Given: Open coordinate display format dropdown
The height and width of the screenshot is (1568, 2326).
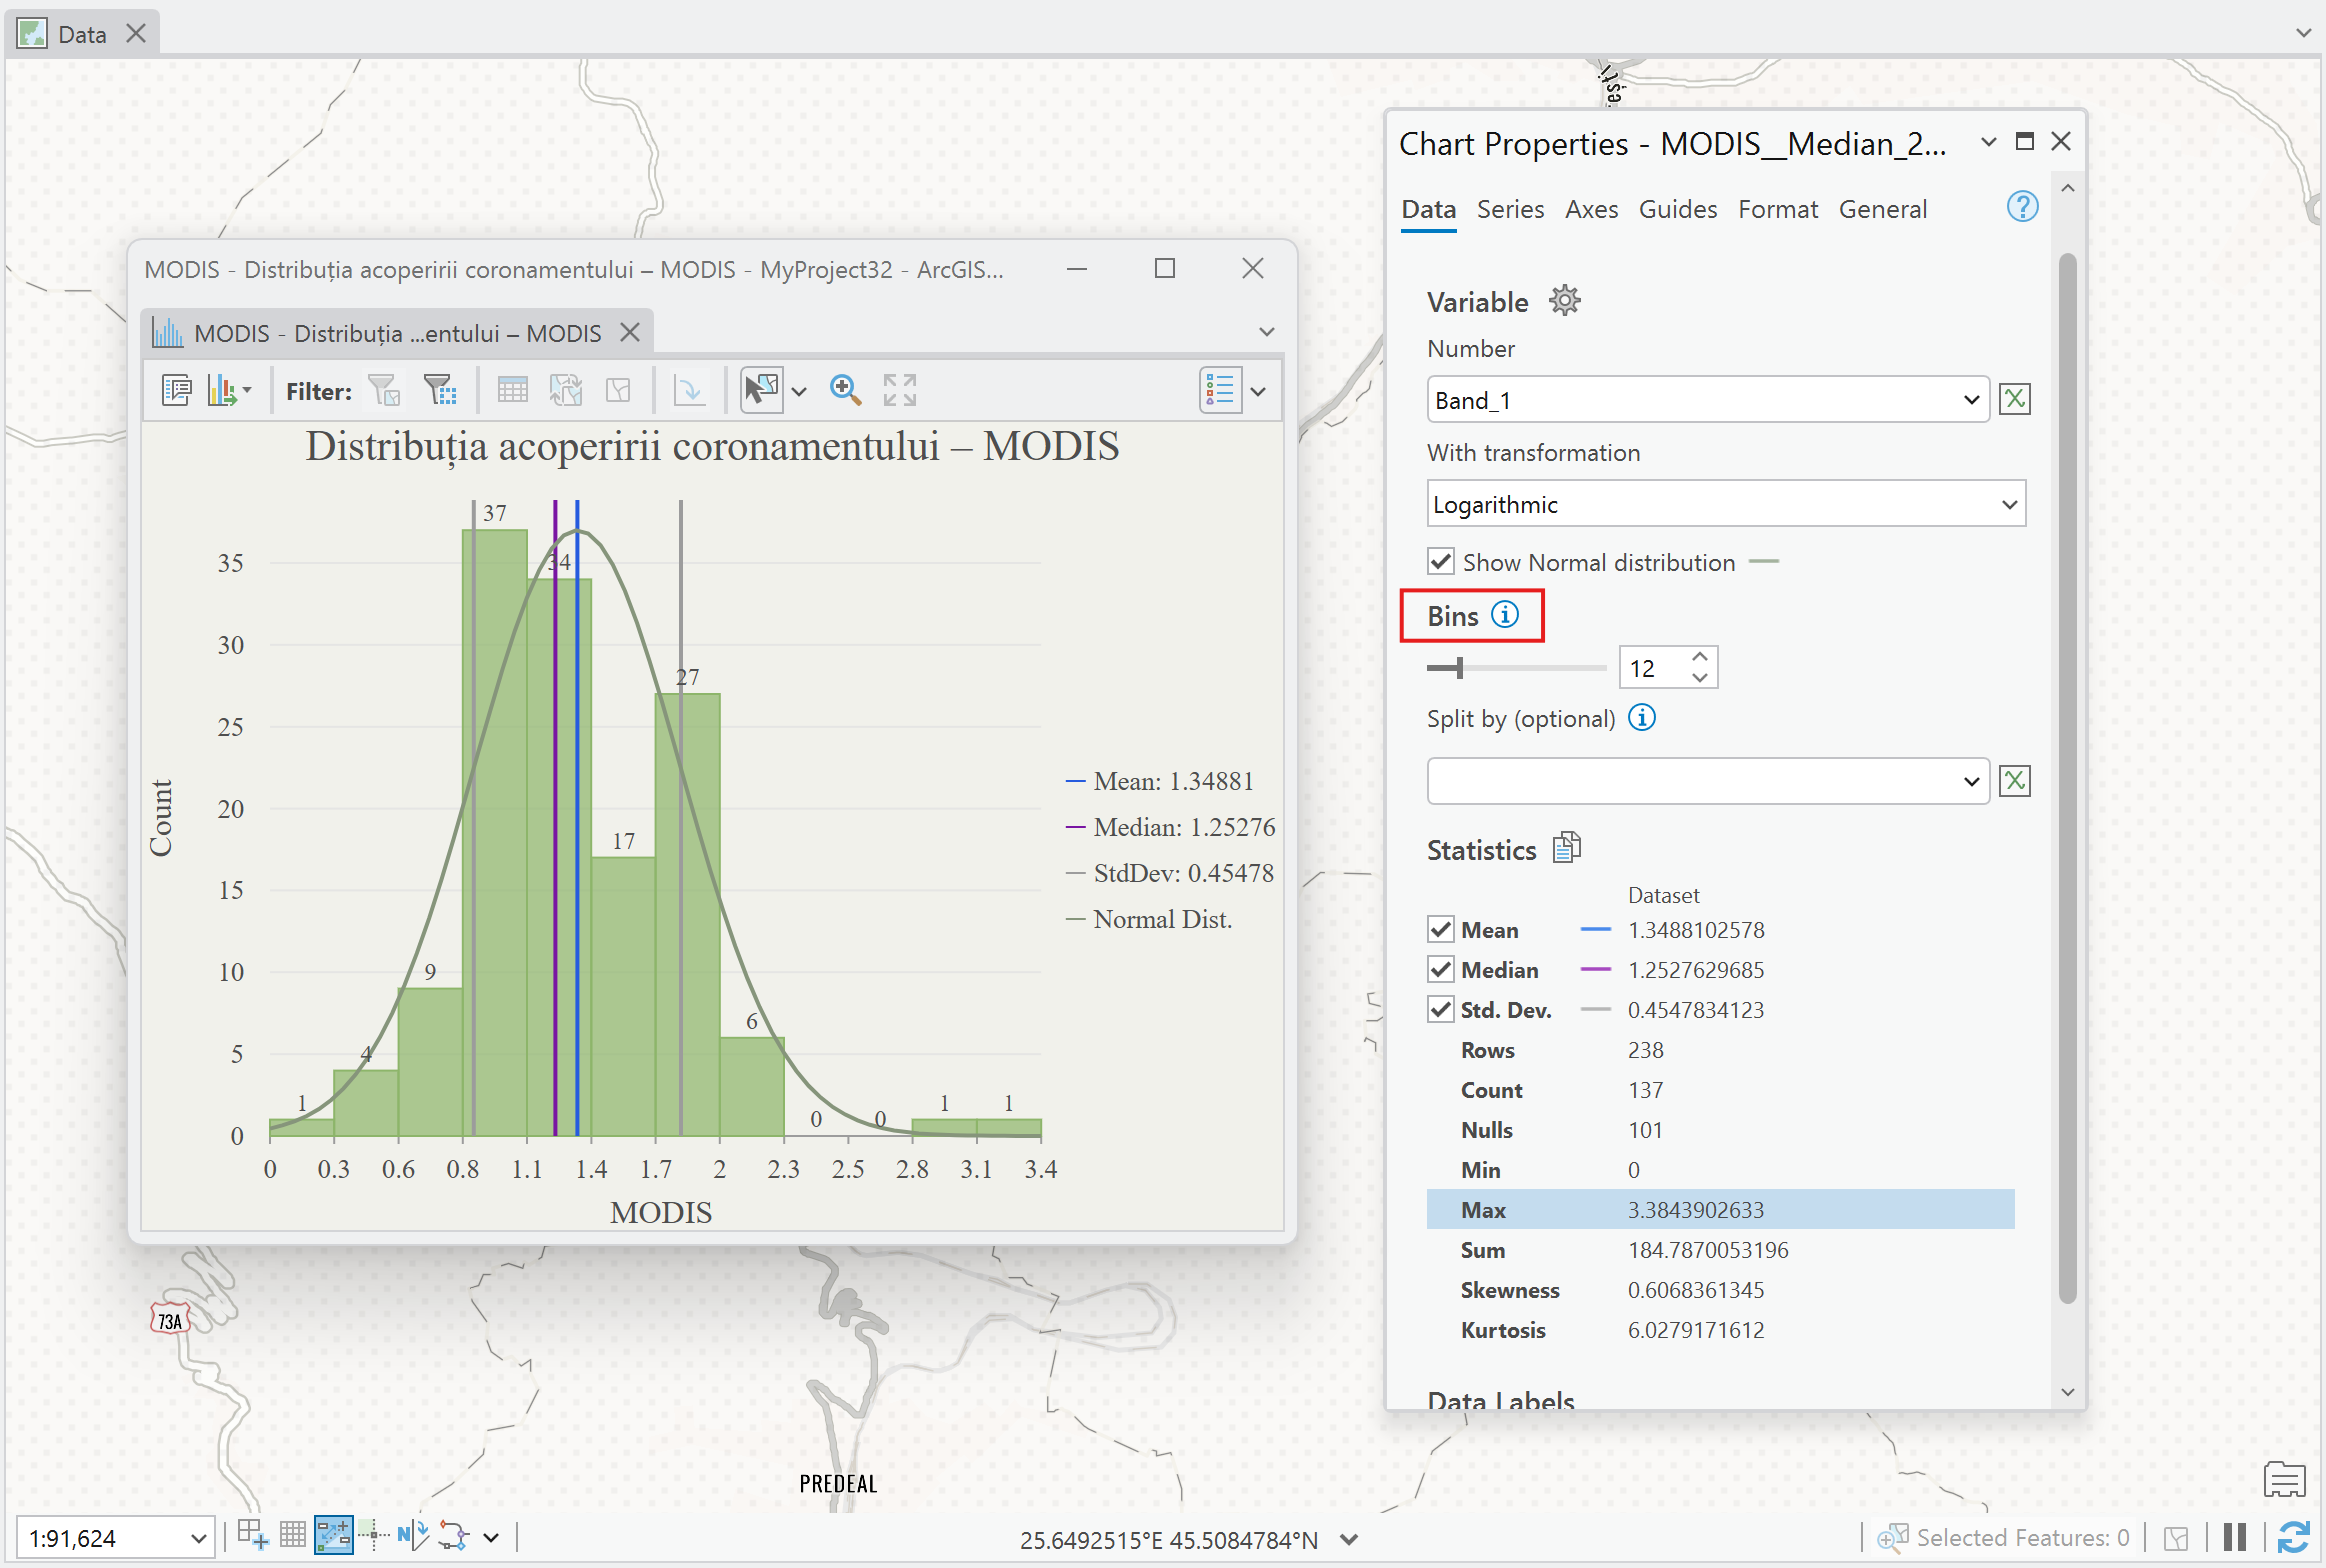Looking at the screenshot, I should pos(1349,1540).
